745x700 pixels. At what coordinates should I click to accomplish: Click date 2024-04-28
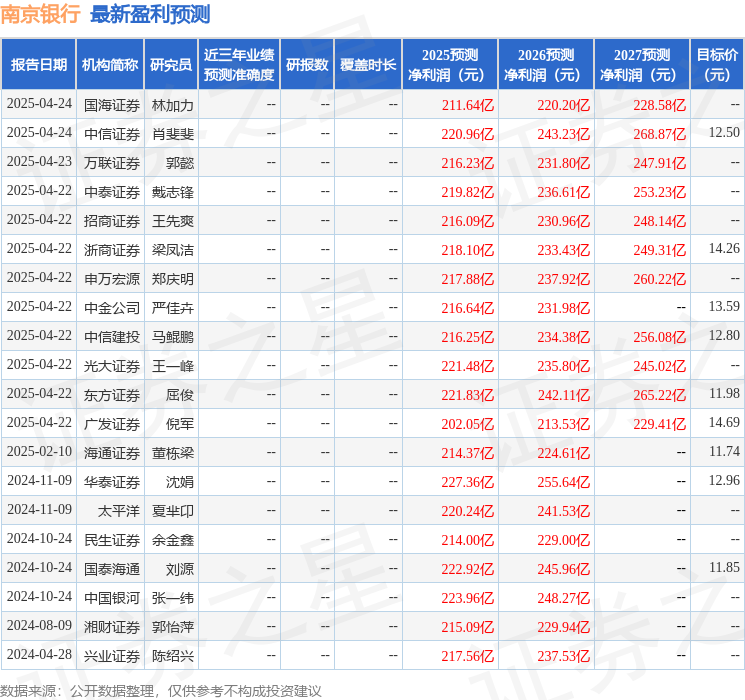point(39,654)
